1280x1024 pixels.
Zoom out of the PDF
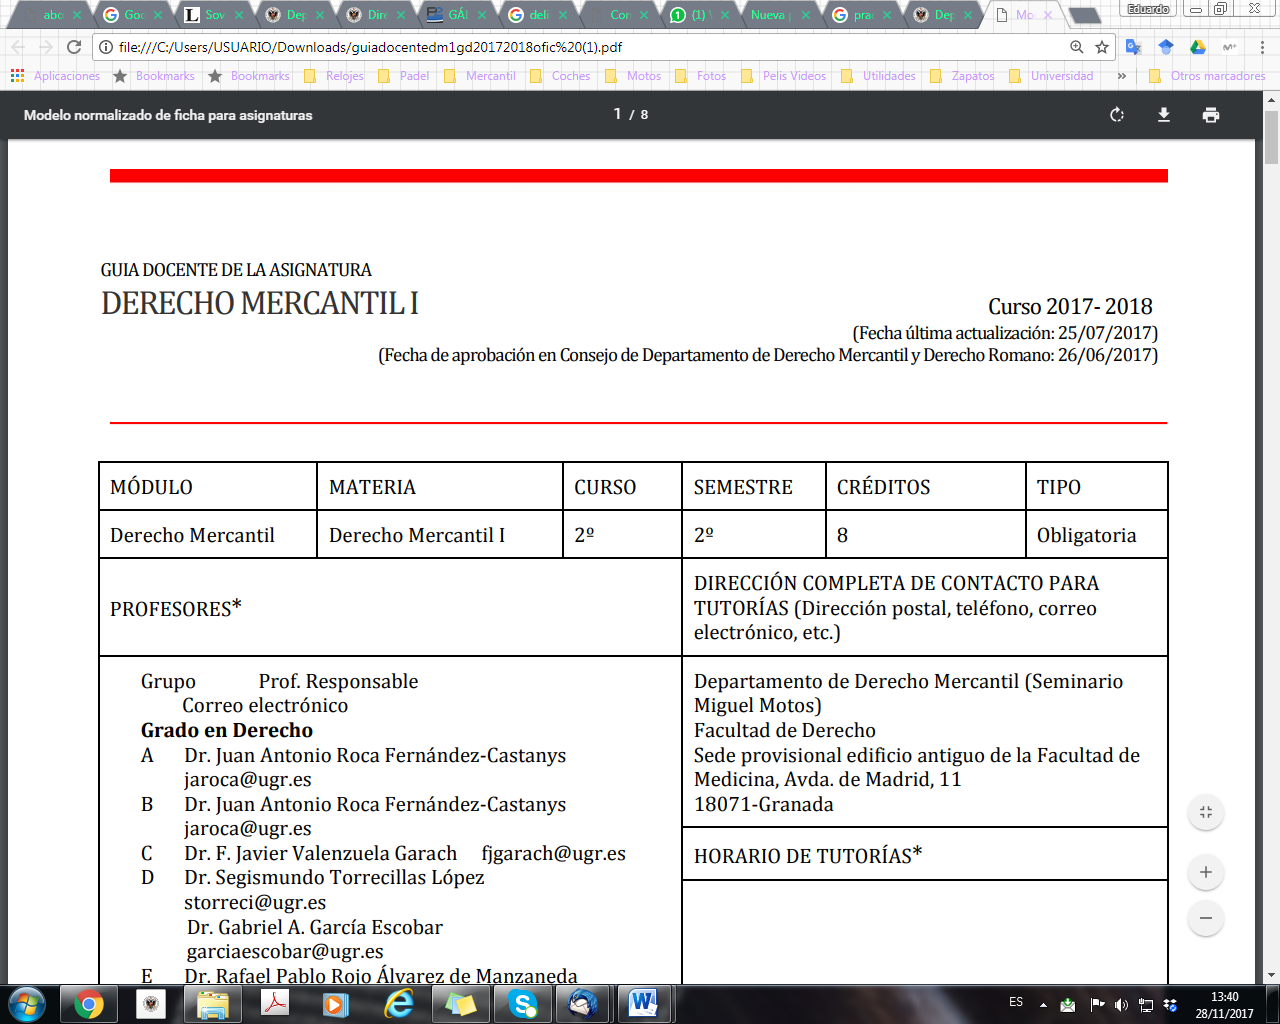click(1206, 918)
